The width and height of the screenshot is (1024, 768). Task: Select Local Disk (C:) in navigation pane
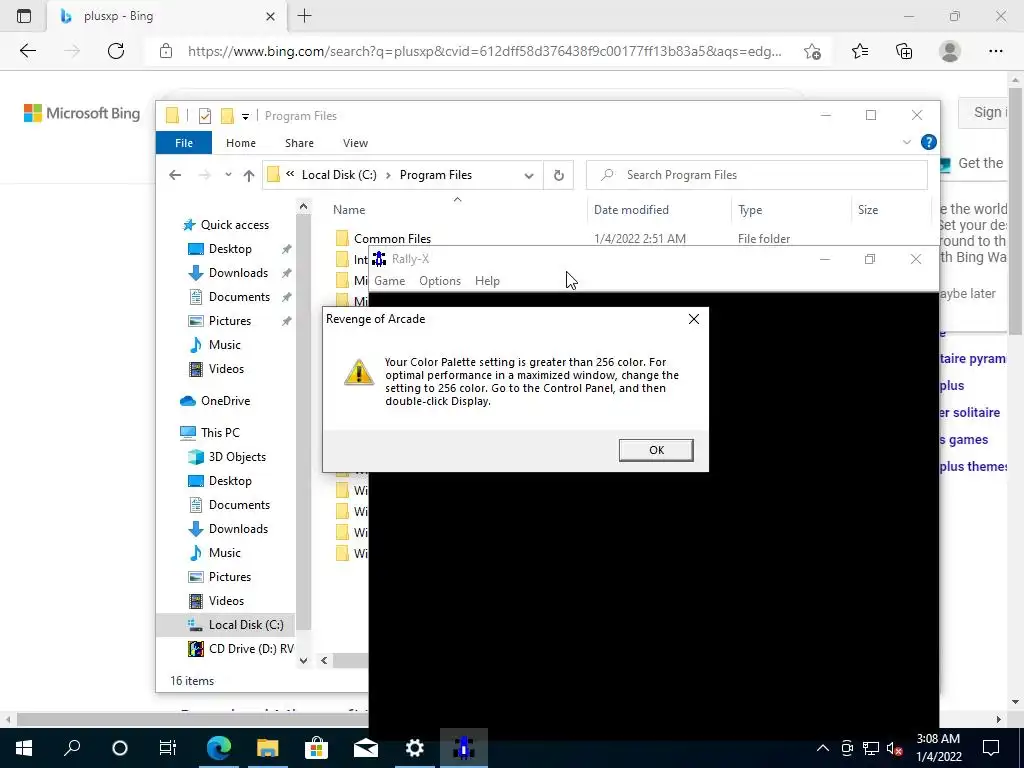click(246, 625)
